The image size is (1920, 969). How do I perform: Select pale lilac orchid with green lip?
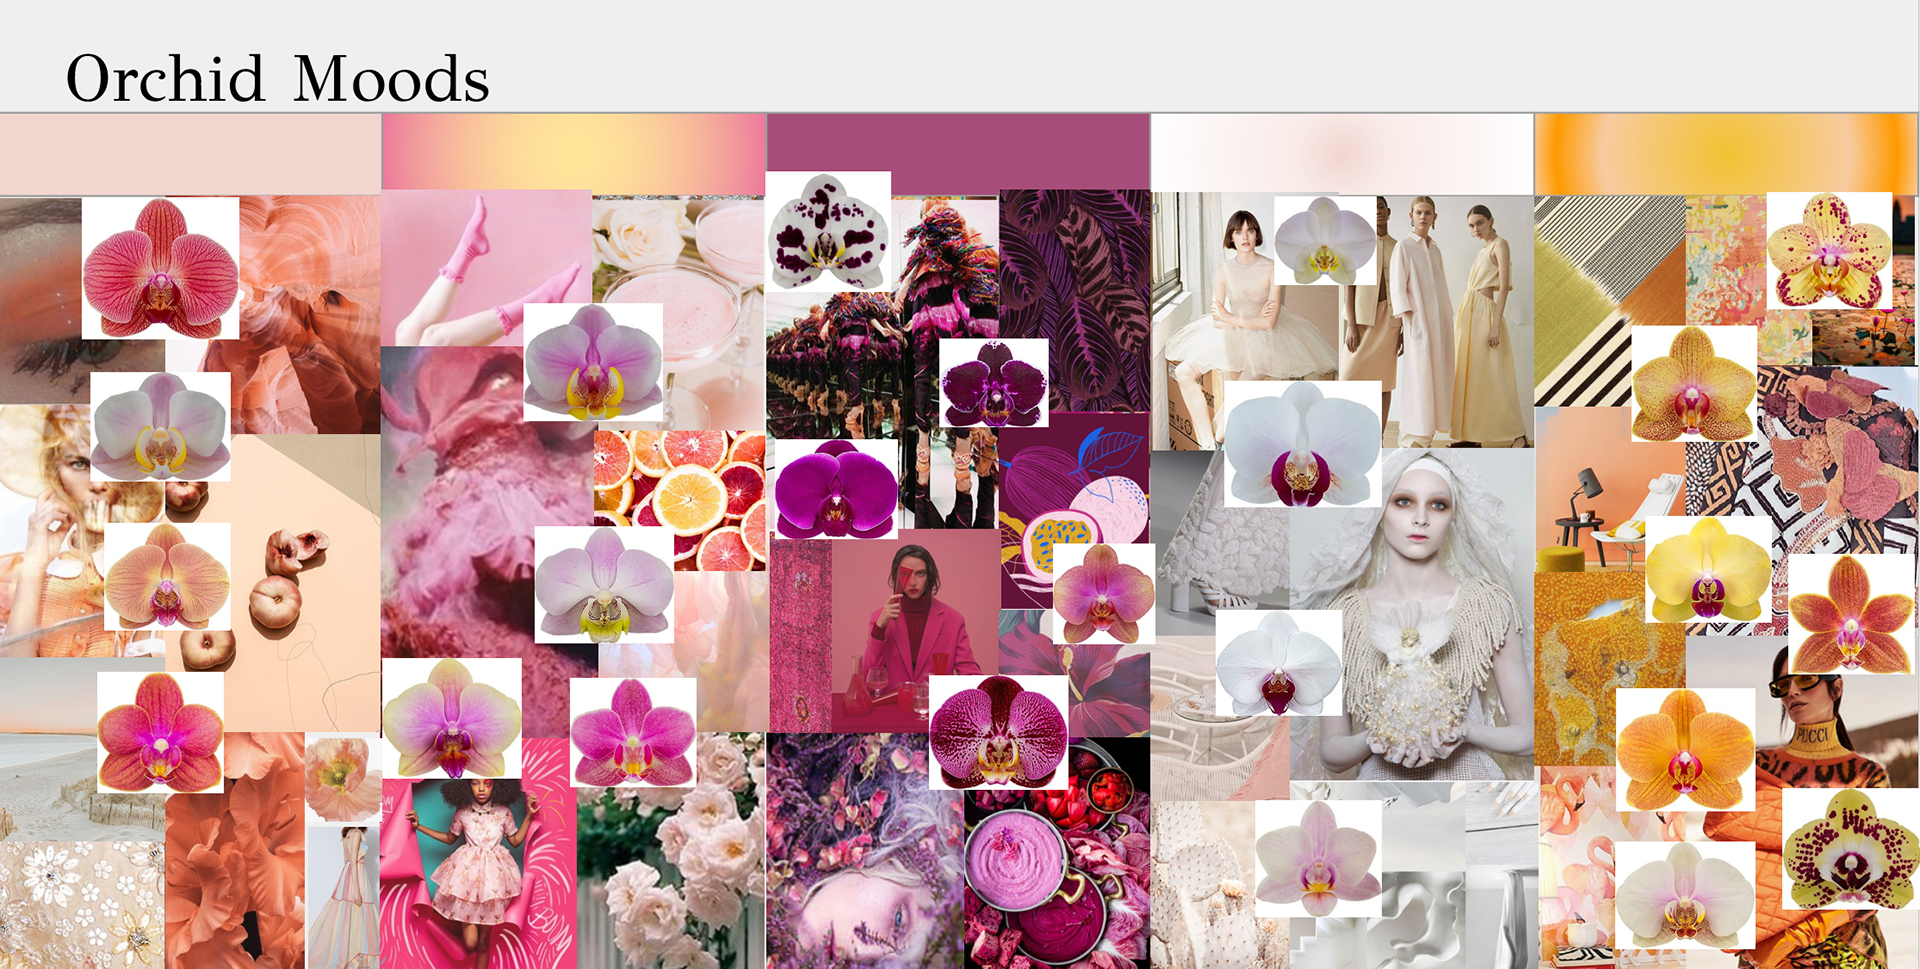(604, 584)
